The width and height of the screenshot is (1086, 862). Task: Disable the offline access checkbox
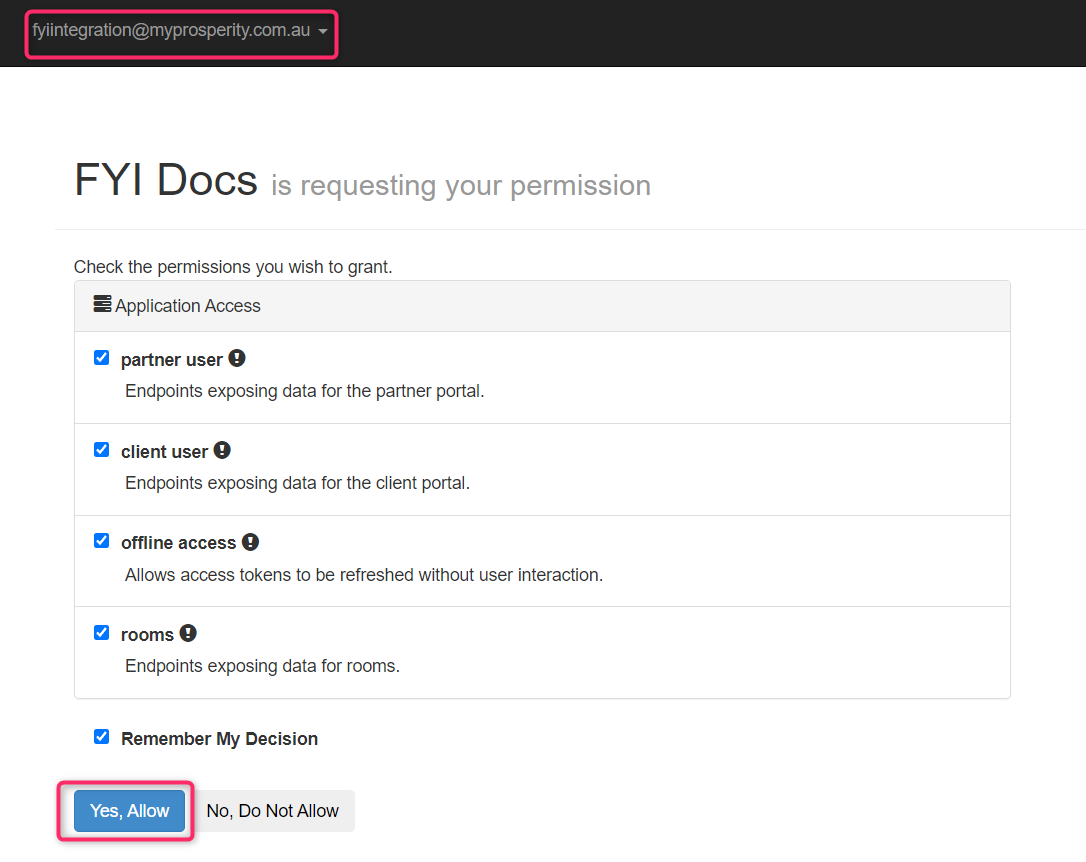coord(101,541)
